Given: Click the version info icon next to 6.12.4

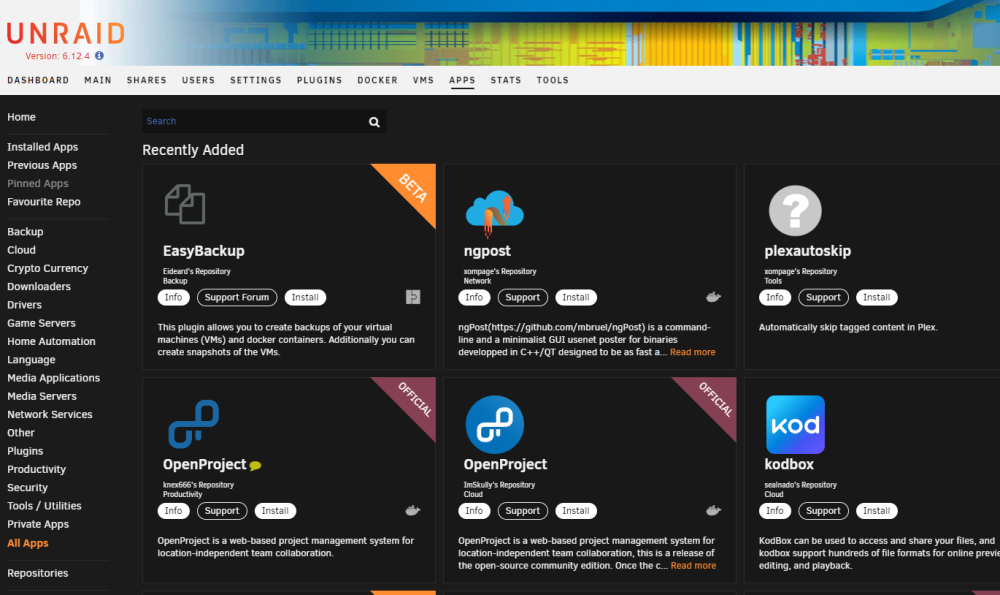Looking at the screenshot, I should 99,55.
